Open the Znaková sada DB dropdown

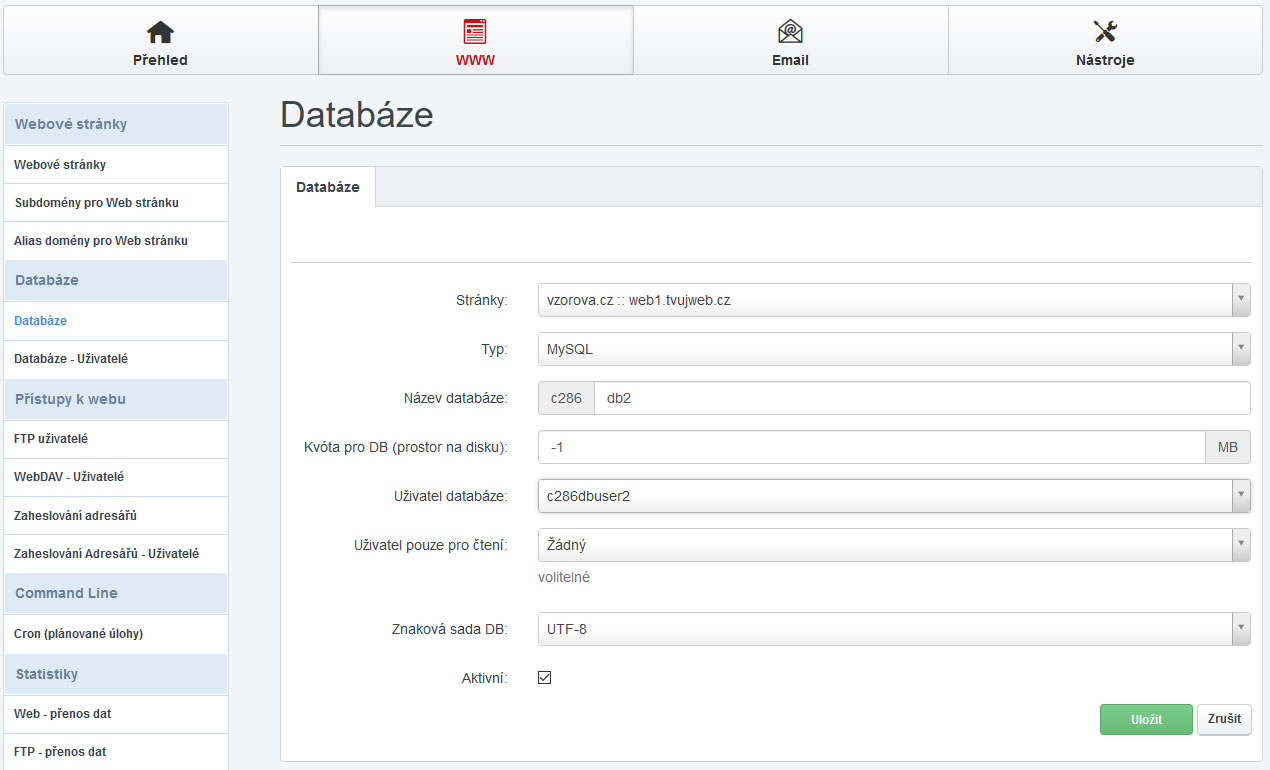pos(893,629)
